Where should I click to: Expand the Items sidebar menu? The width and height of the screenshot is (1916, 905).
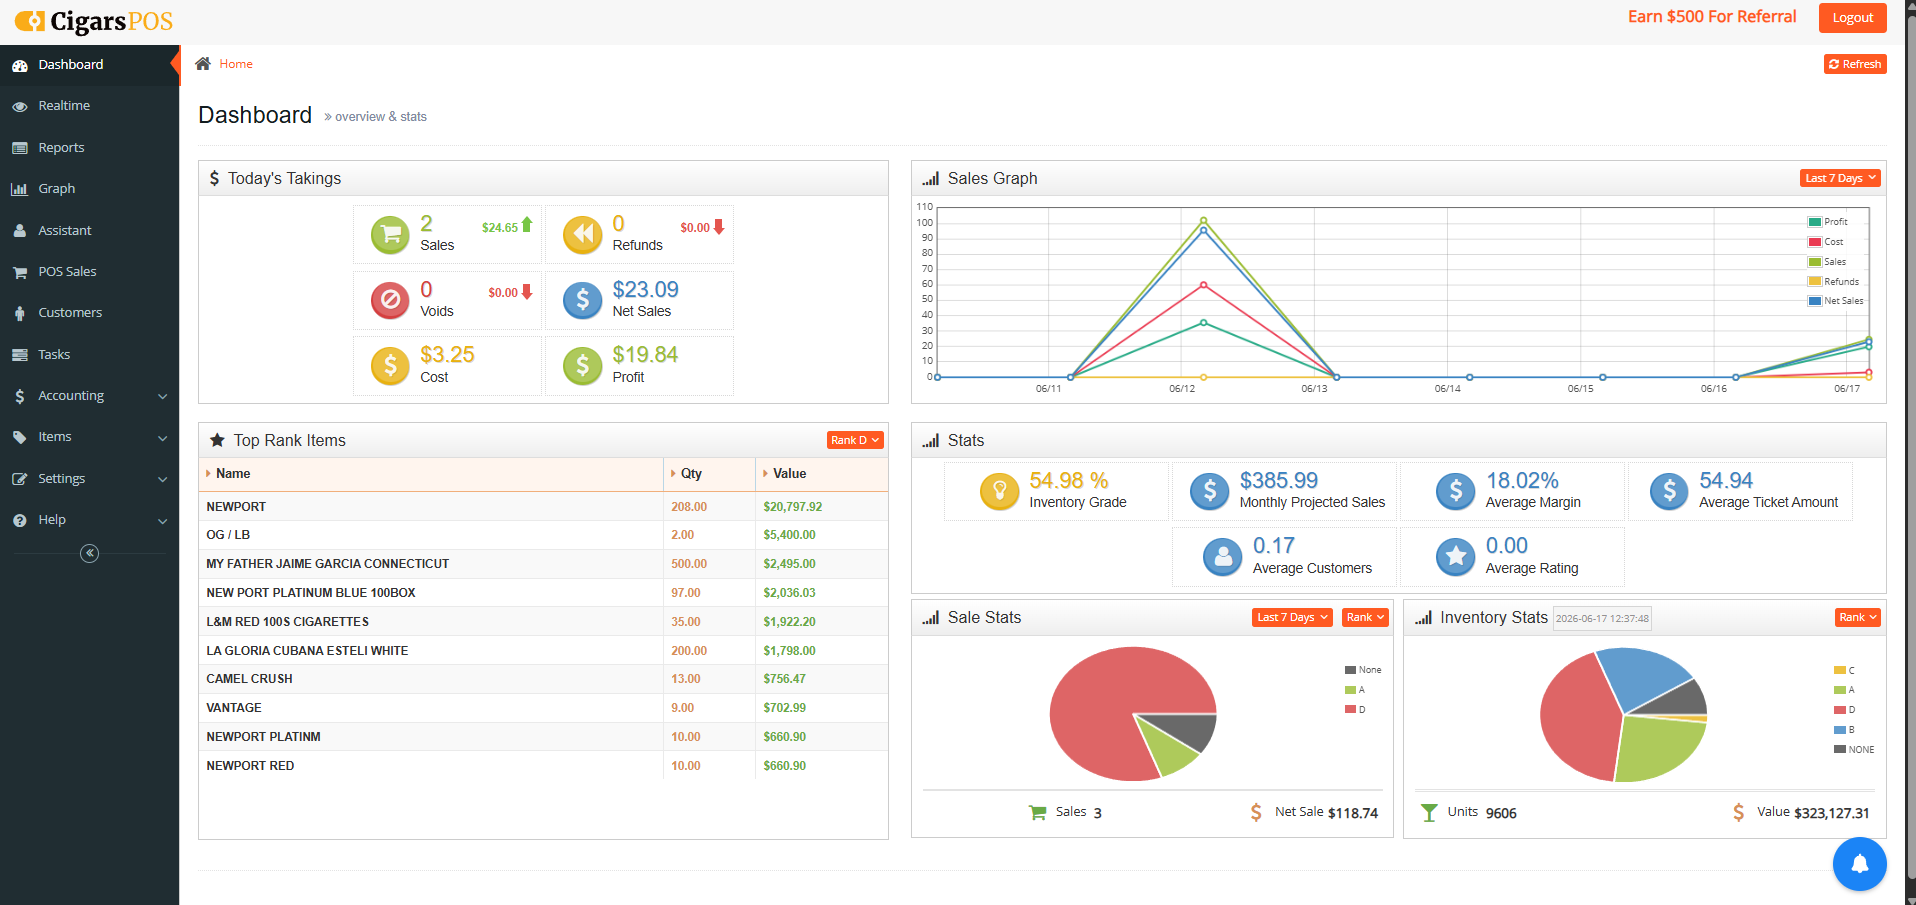coord(90,437)
